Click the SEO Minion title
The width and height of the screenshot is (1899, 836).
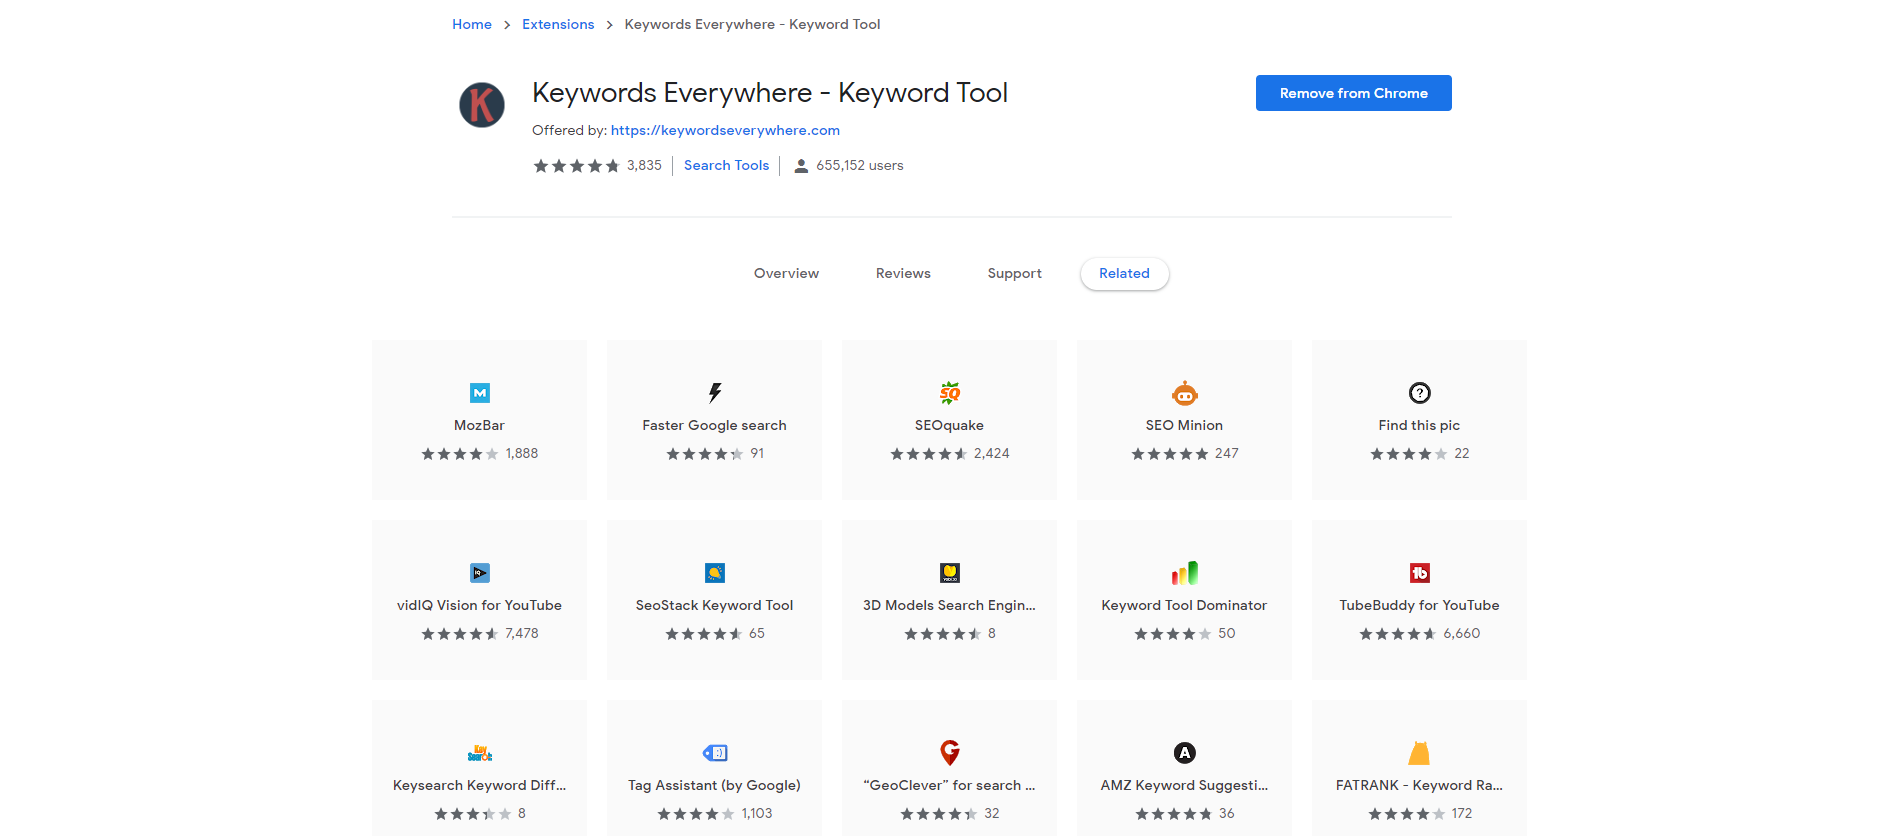[1185, 425]
